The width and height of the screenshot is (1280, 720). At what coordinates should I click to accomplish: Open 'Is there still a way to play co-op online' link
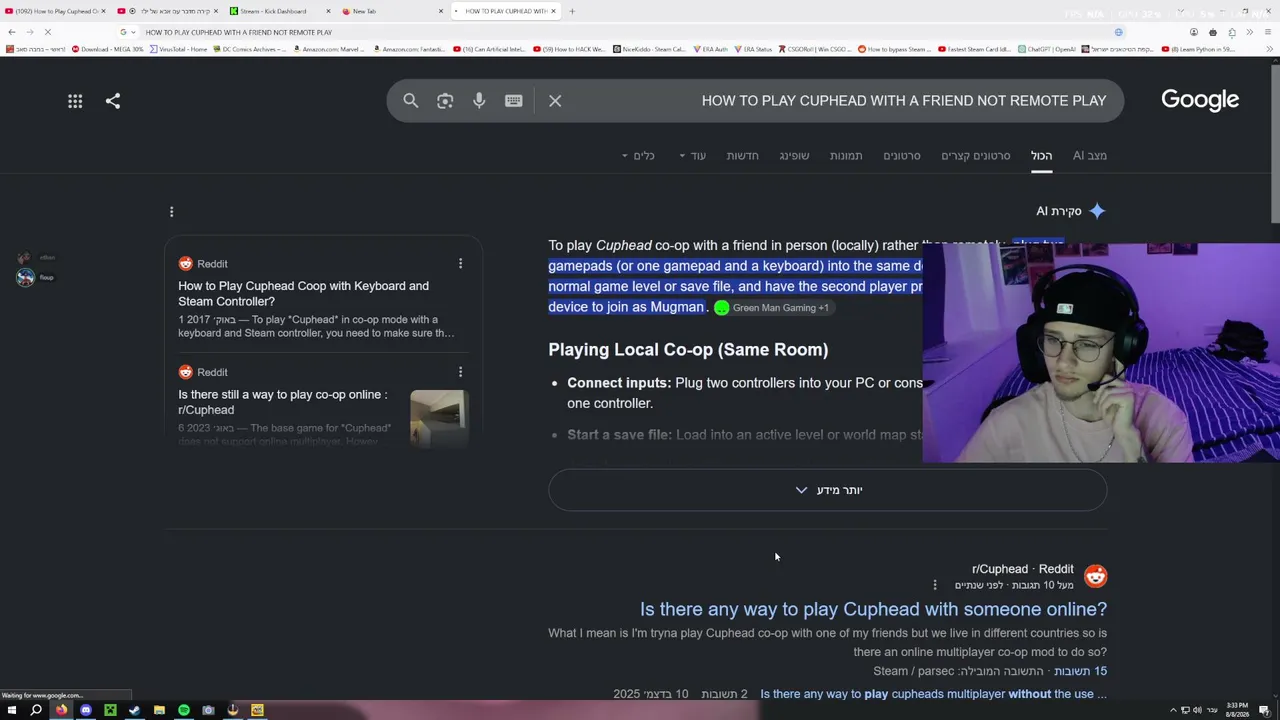(x=283, y=402)
